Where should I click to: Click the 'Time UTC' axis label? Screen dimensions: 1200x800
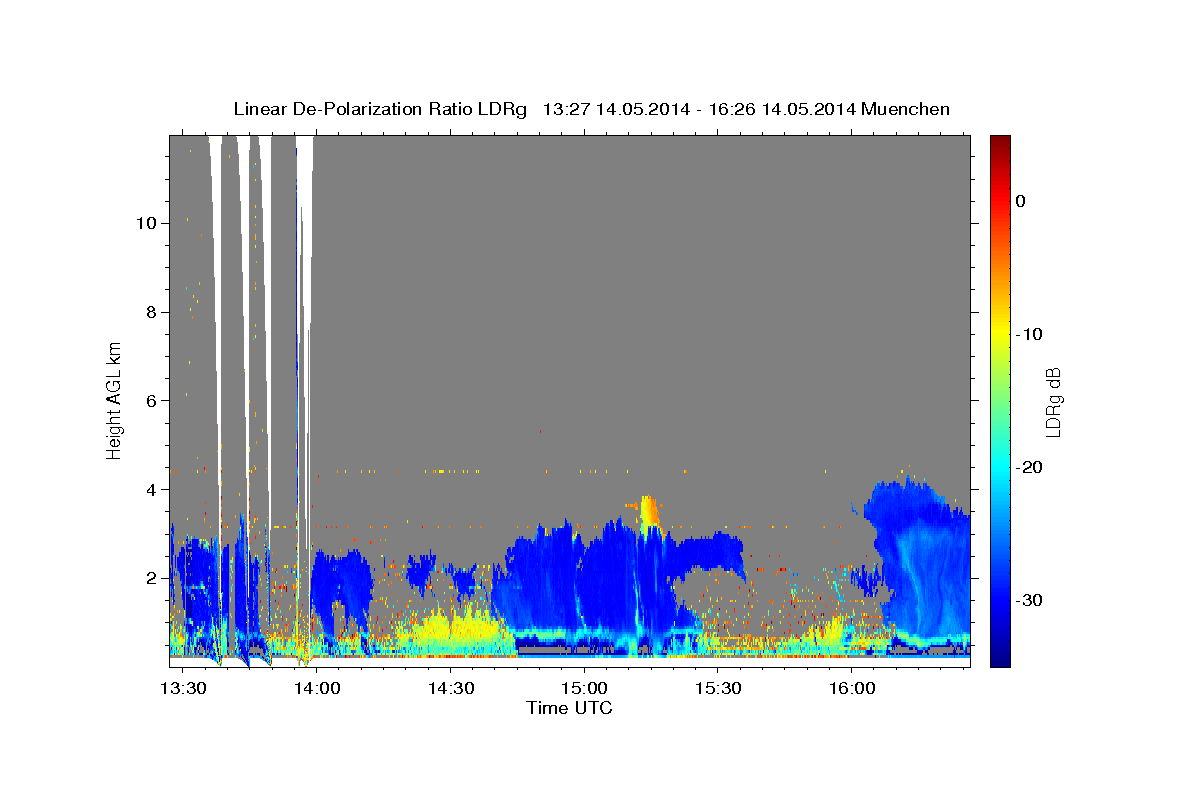(569, 708)
